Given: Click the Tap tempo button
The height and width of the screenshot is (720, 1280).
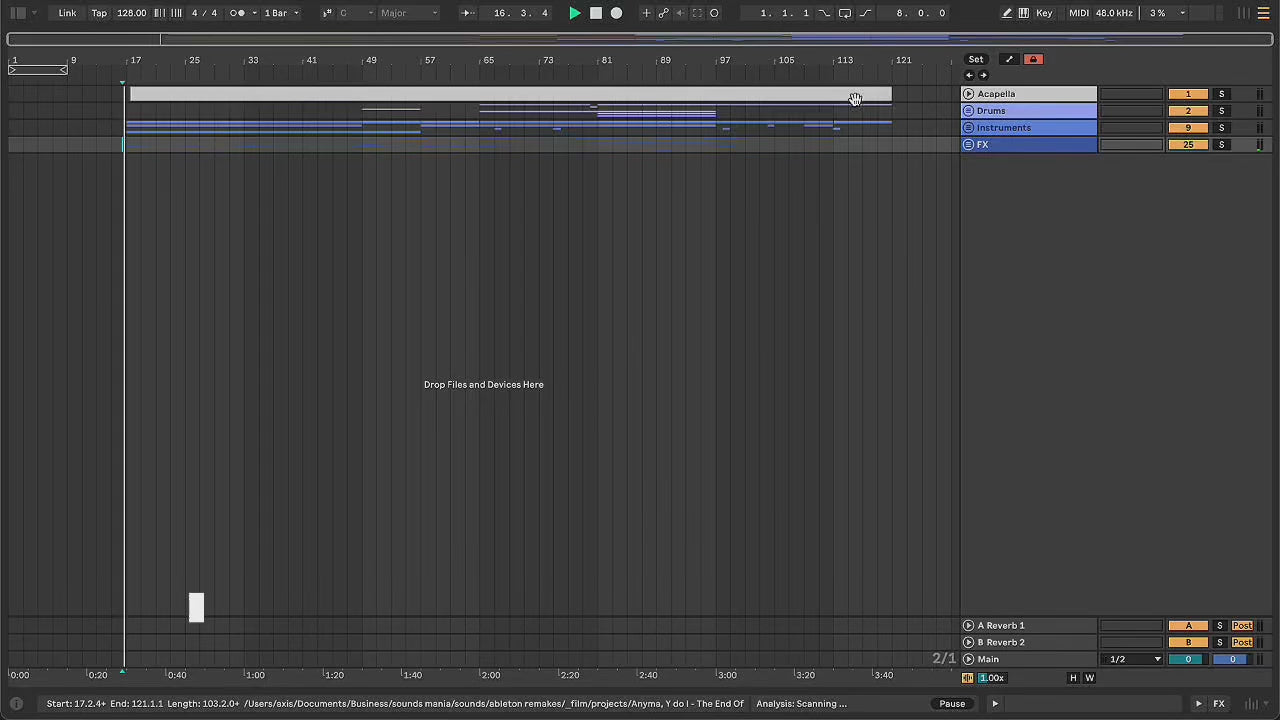Looking at the screenshot, I should tap(99, 13).
